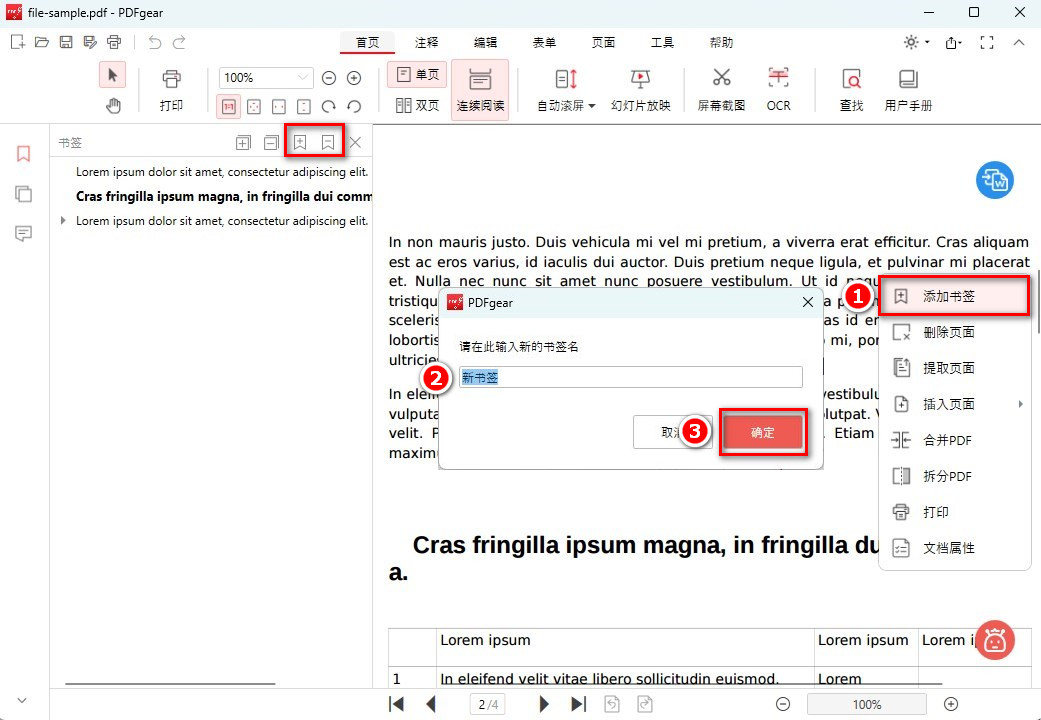This screenshot has width=1041, height=720.
Task: Open the bookmarks sidebar panel
Action: 23,154
